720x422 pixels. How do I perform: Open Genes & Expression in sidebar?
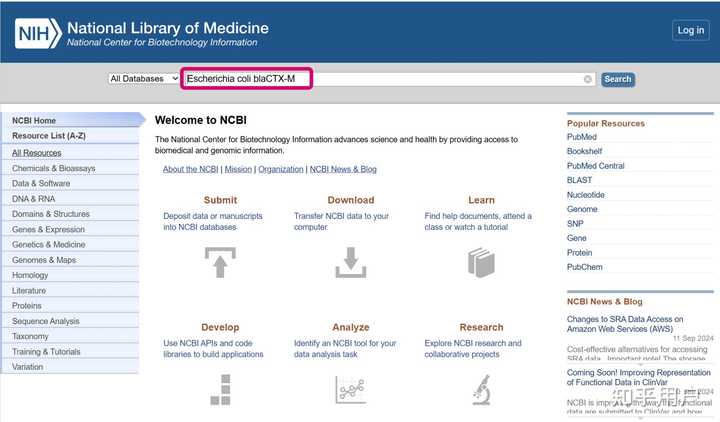(48, 229)
